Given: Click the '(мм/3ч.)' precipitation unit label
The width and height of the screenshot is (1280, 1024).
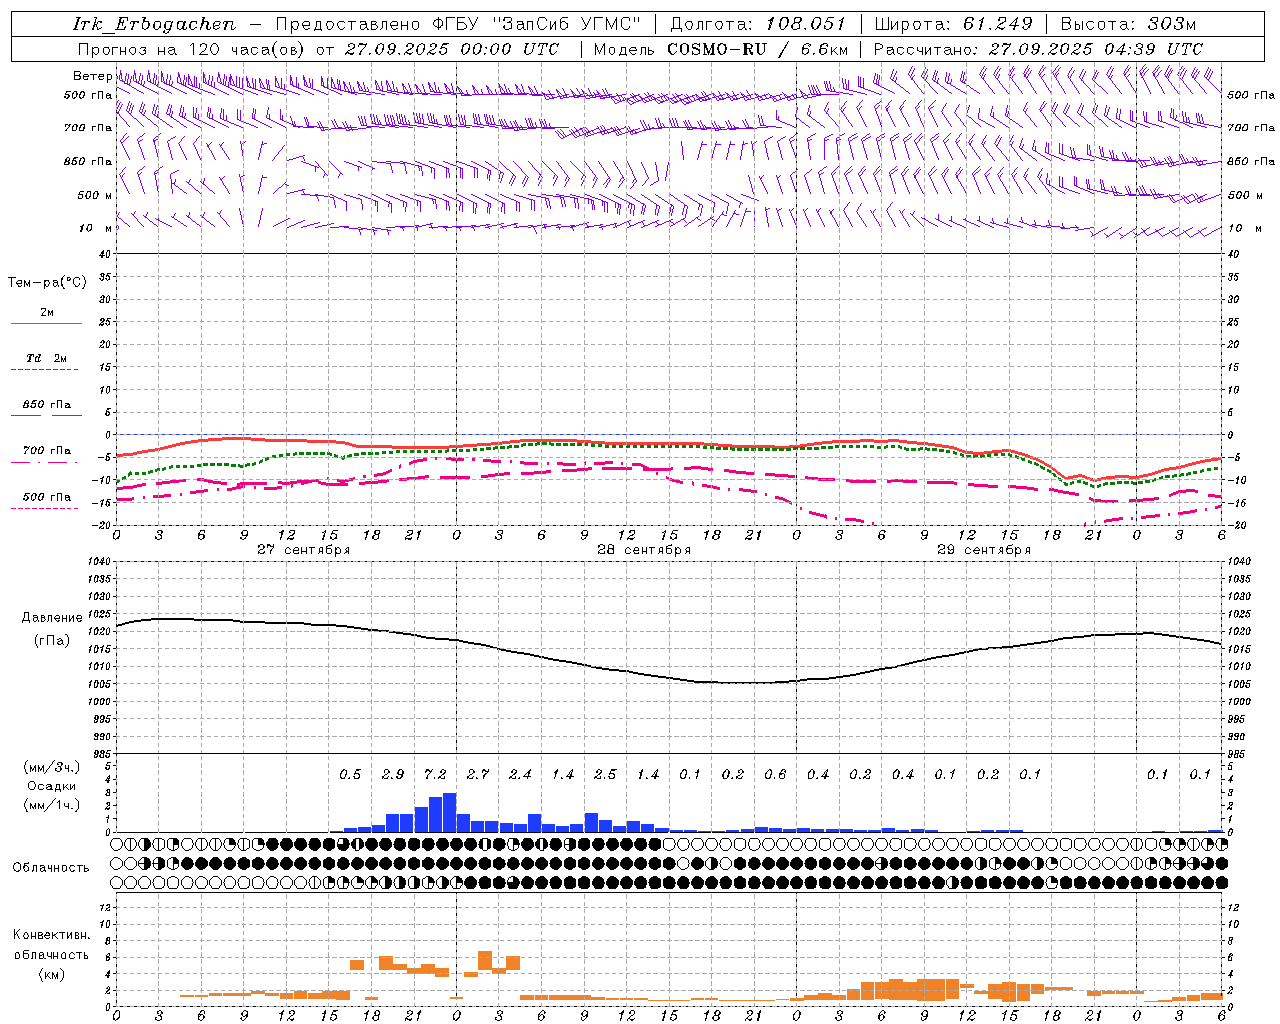Looking at the screenshot, I should tap(52, 767).
